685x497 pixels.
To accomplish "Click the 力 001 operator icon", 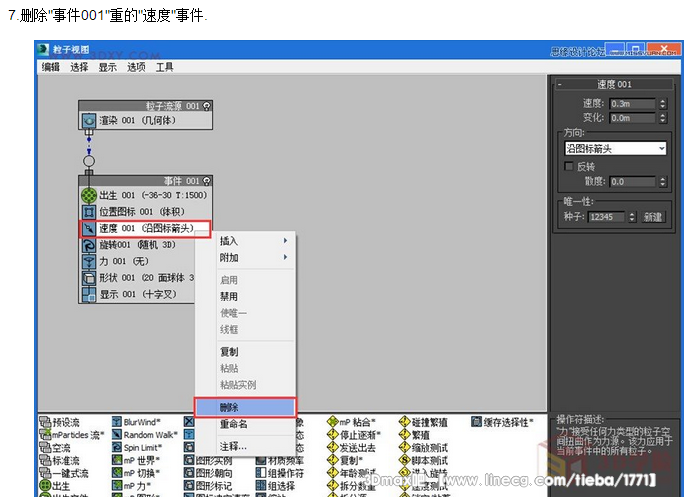I will pyautogui.click(x=89, y=262).
